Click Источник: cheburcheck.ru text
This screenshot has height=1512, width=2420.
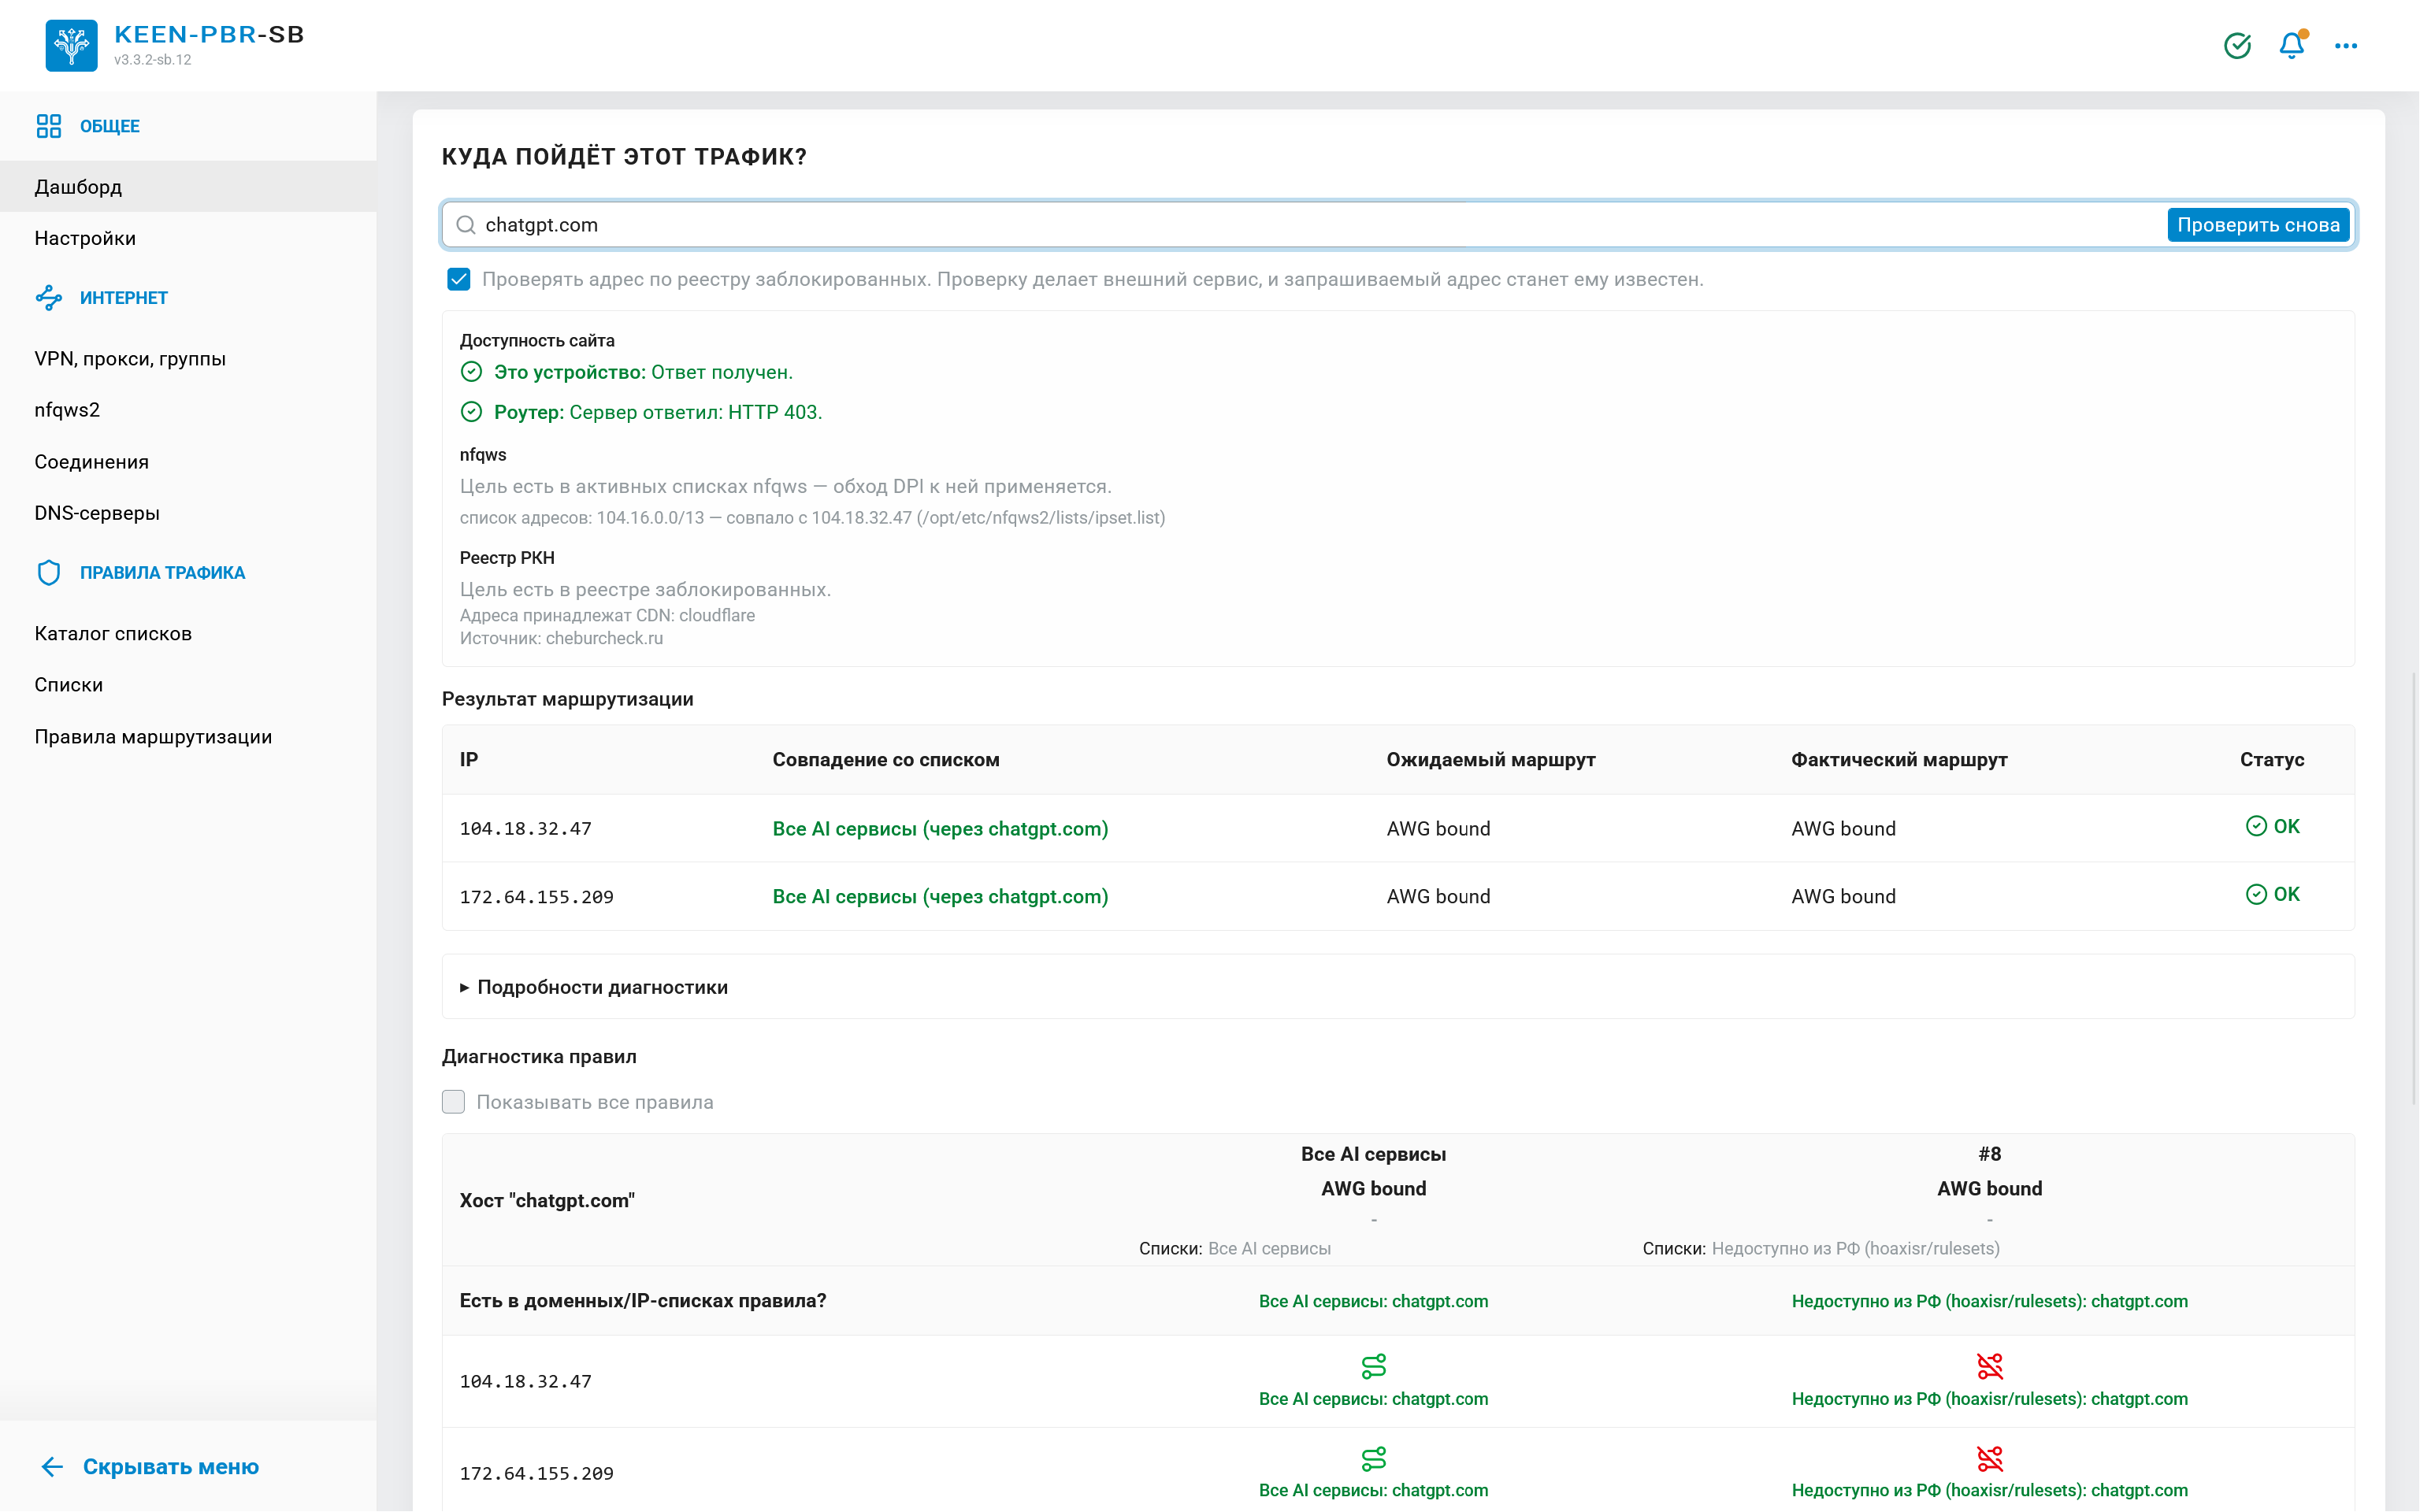[x=561, y=639]
